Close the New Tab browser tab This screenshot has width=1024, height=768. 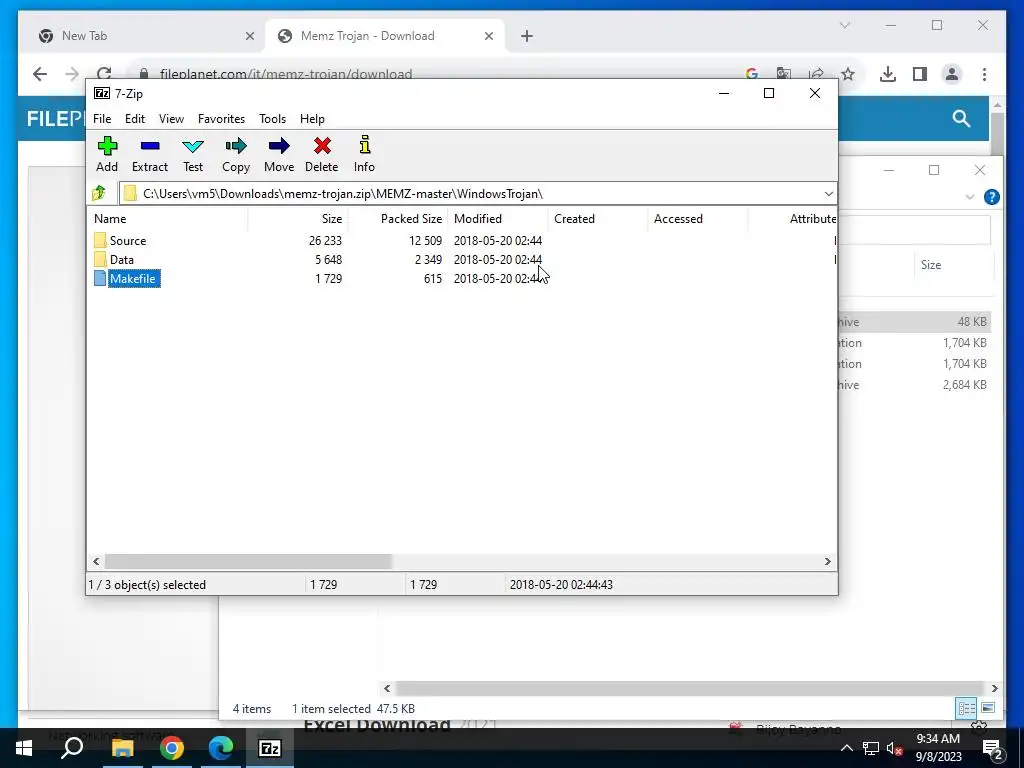(x=249, y=36)
